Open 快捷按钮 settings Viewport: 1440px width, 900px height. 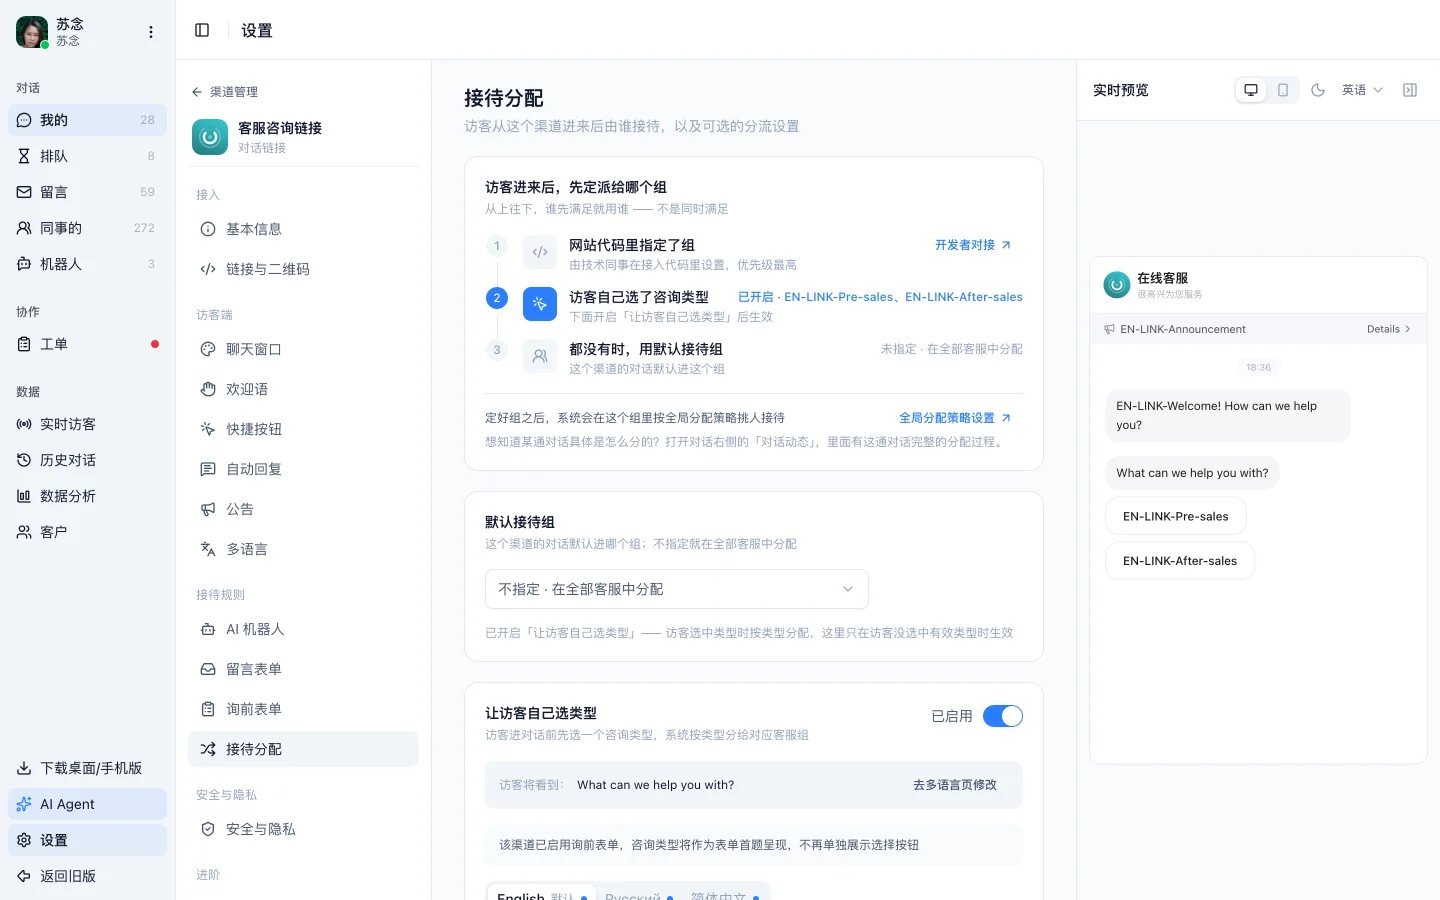[303, 429]
